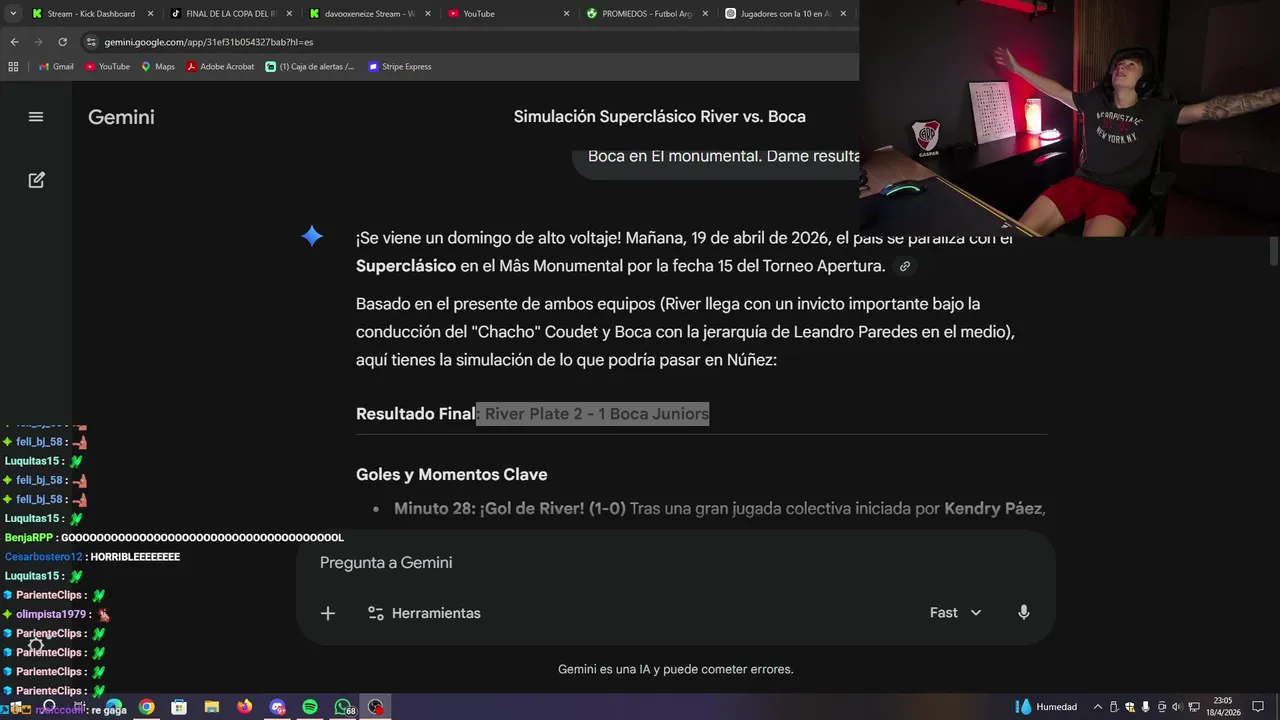
Task: Click conversation title Simulación Superclásico
Action: [660, 117]
